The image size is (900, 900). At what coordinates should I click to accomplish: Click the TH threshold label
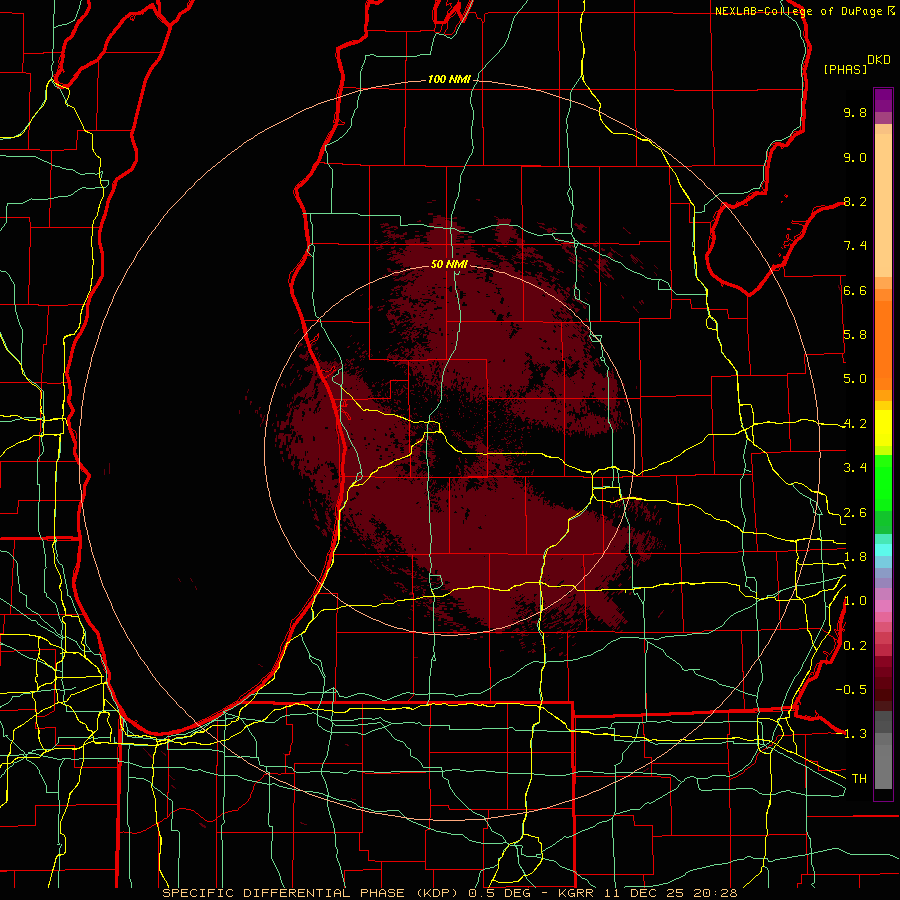859,779
